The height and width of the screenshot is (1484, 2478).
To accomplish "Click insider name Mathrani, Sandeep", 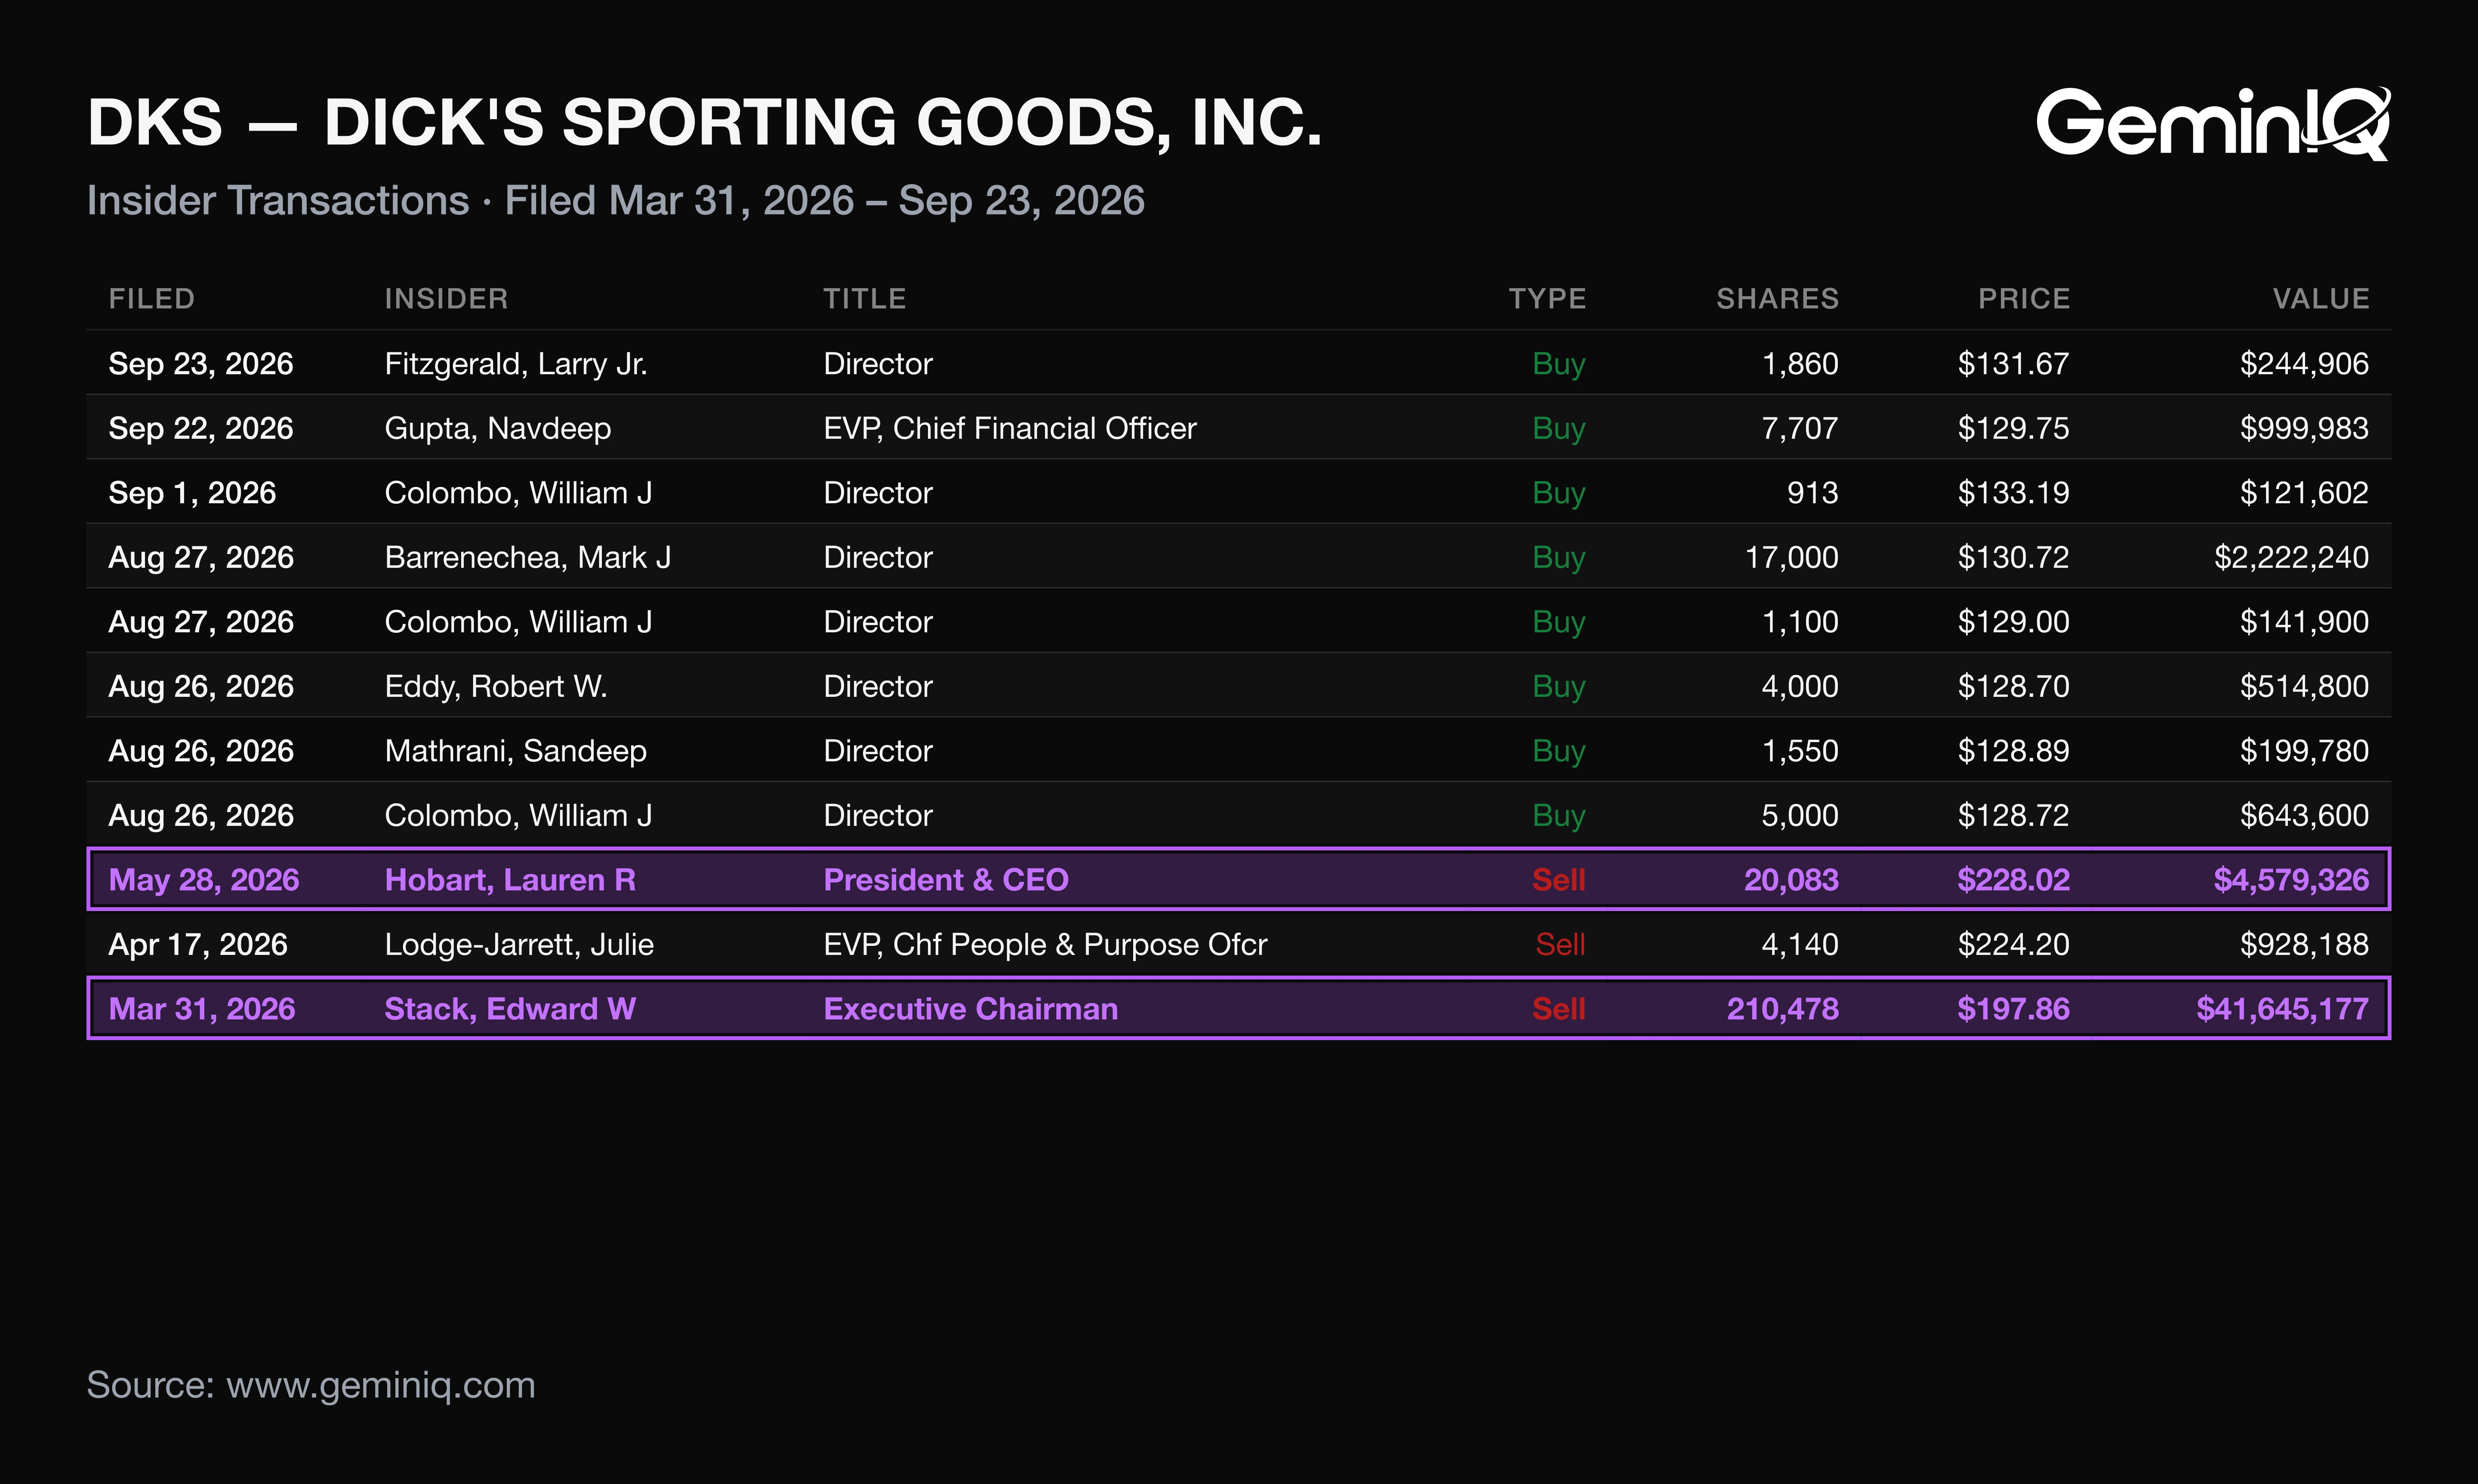I will [x=516, y=750].
